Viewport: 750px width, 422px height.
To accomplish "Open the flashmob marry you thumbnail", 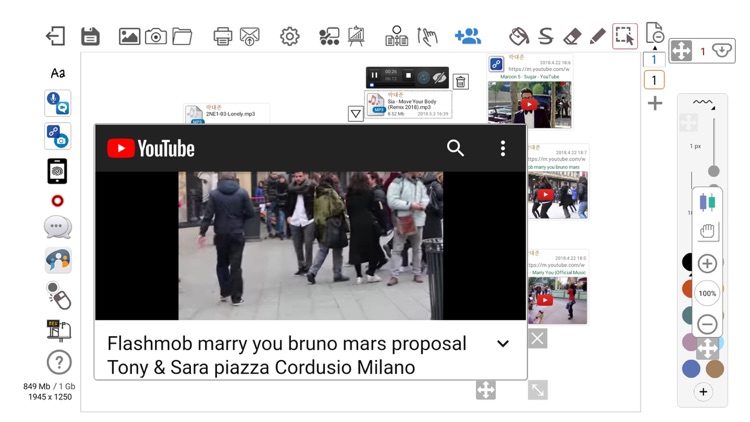I will pos(558,195).
